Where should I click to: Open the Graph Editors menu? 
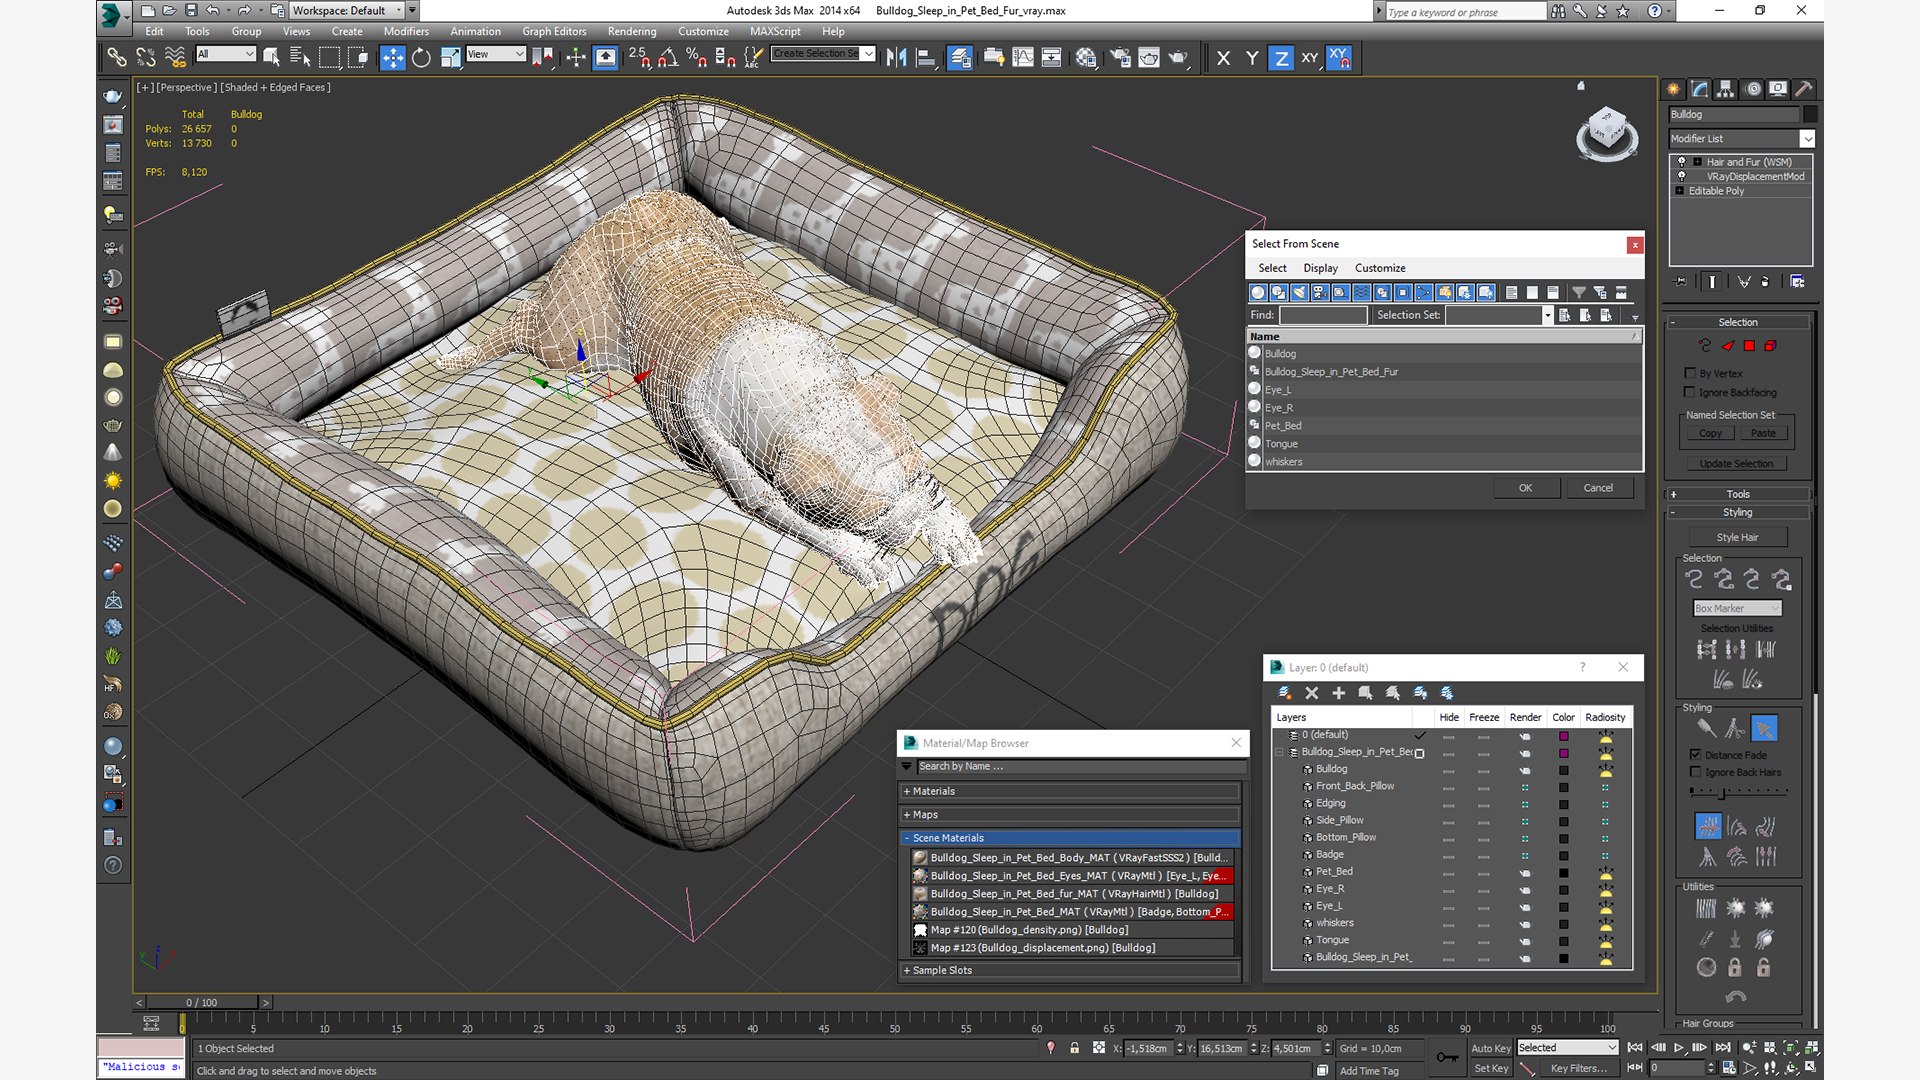[x=554, y=32]
